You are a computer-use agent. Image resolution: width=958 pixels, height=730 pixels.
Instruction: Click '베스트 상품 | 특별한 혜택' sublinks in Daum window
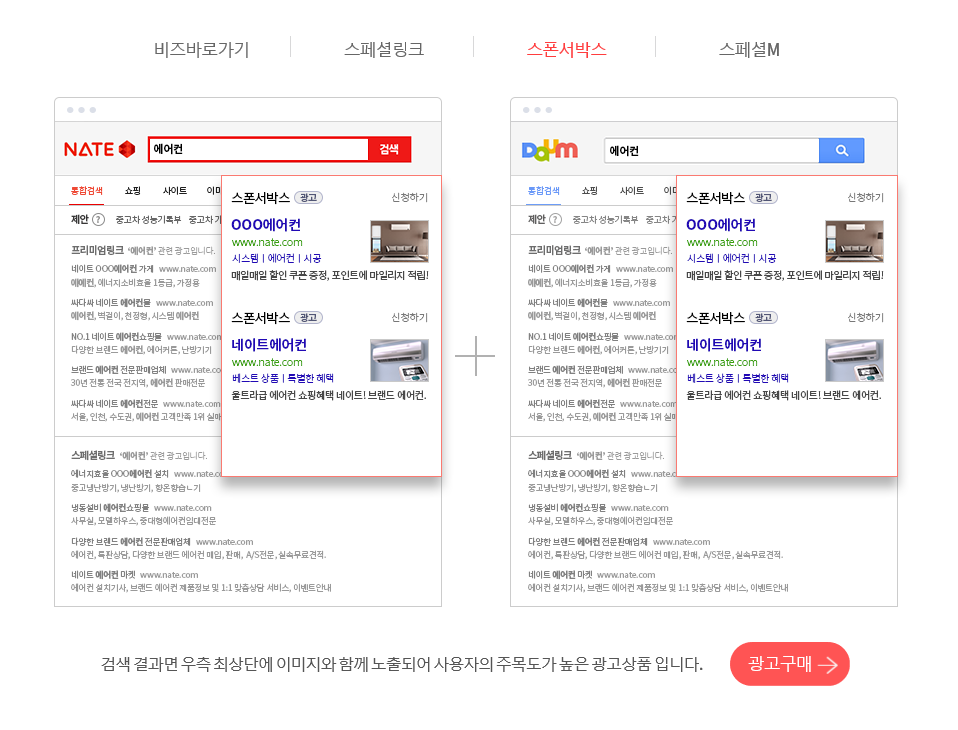(x=737, y=378)
